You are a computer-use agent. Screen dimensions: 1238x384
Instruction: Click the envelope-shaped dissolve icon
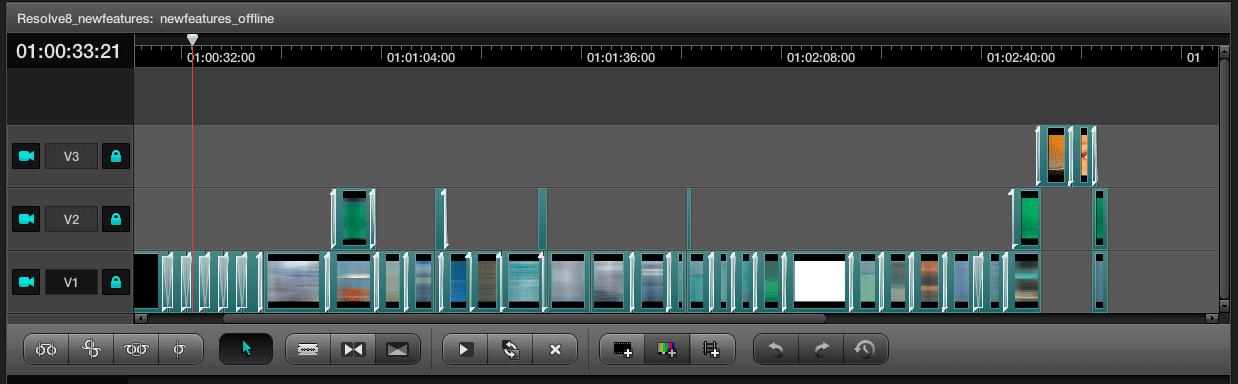tap(397, 349)
